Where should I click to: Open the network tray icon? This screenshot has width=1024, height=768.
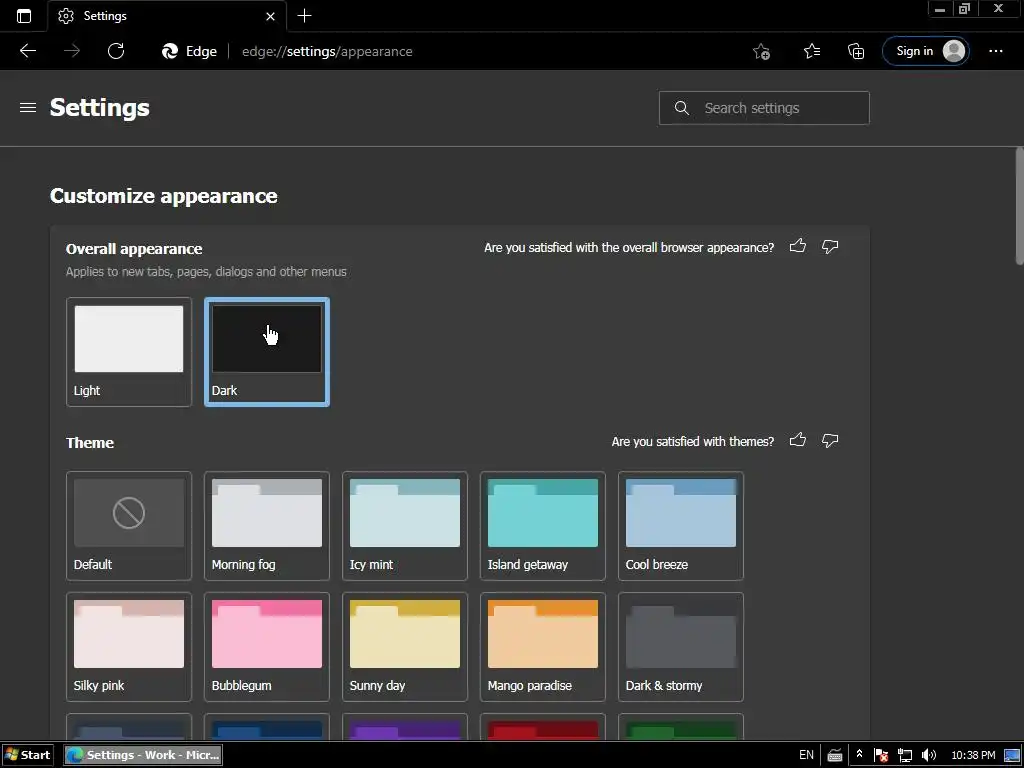tap(904, 756)
